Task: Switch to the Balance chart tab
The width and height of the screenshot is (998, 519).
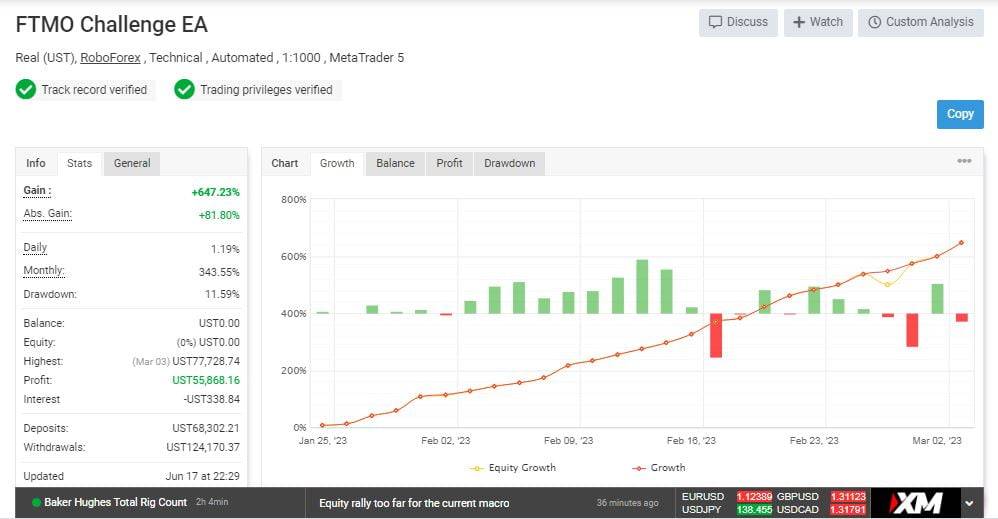Action: coord(395,163)
